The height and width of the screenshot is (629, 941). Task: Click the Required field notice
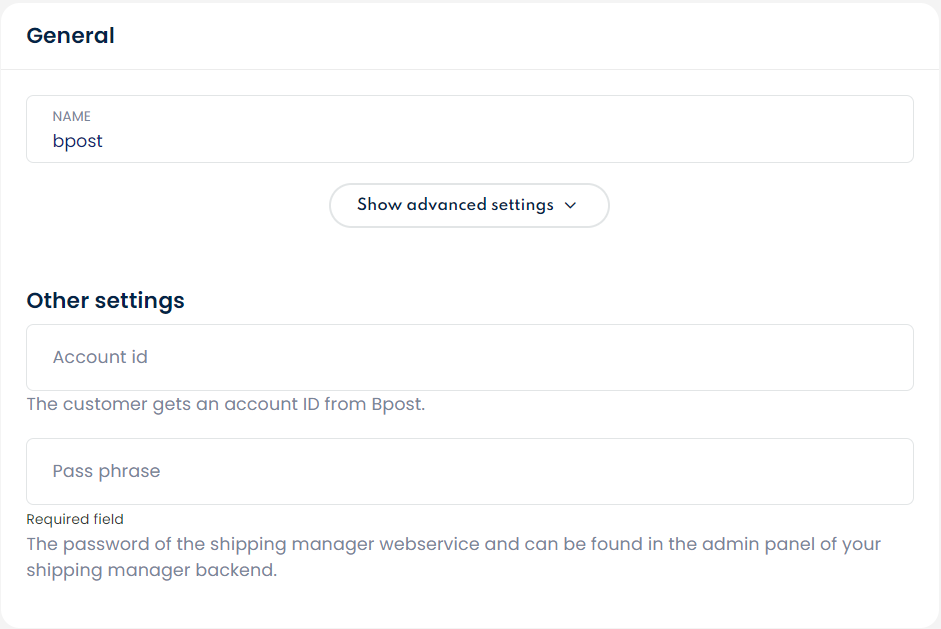pos(75,519)
